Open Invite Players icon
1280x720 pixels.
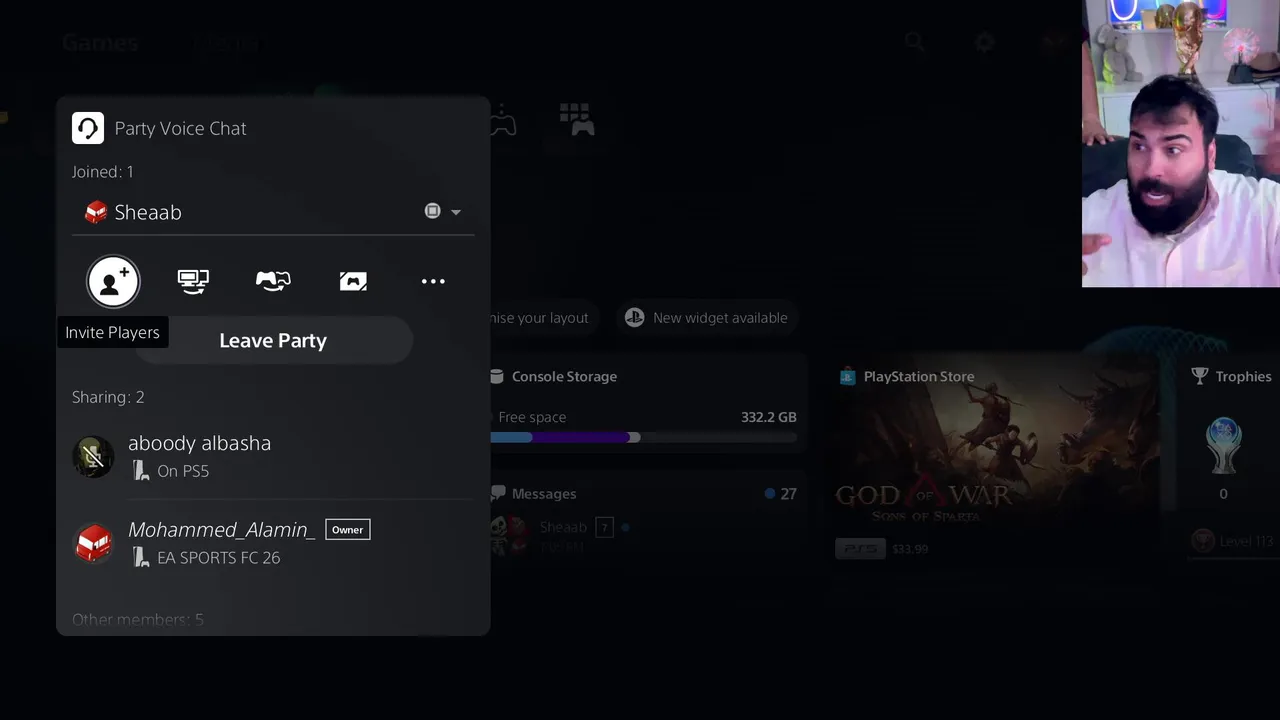tap(113, 281)
